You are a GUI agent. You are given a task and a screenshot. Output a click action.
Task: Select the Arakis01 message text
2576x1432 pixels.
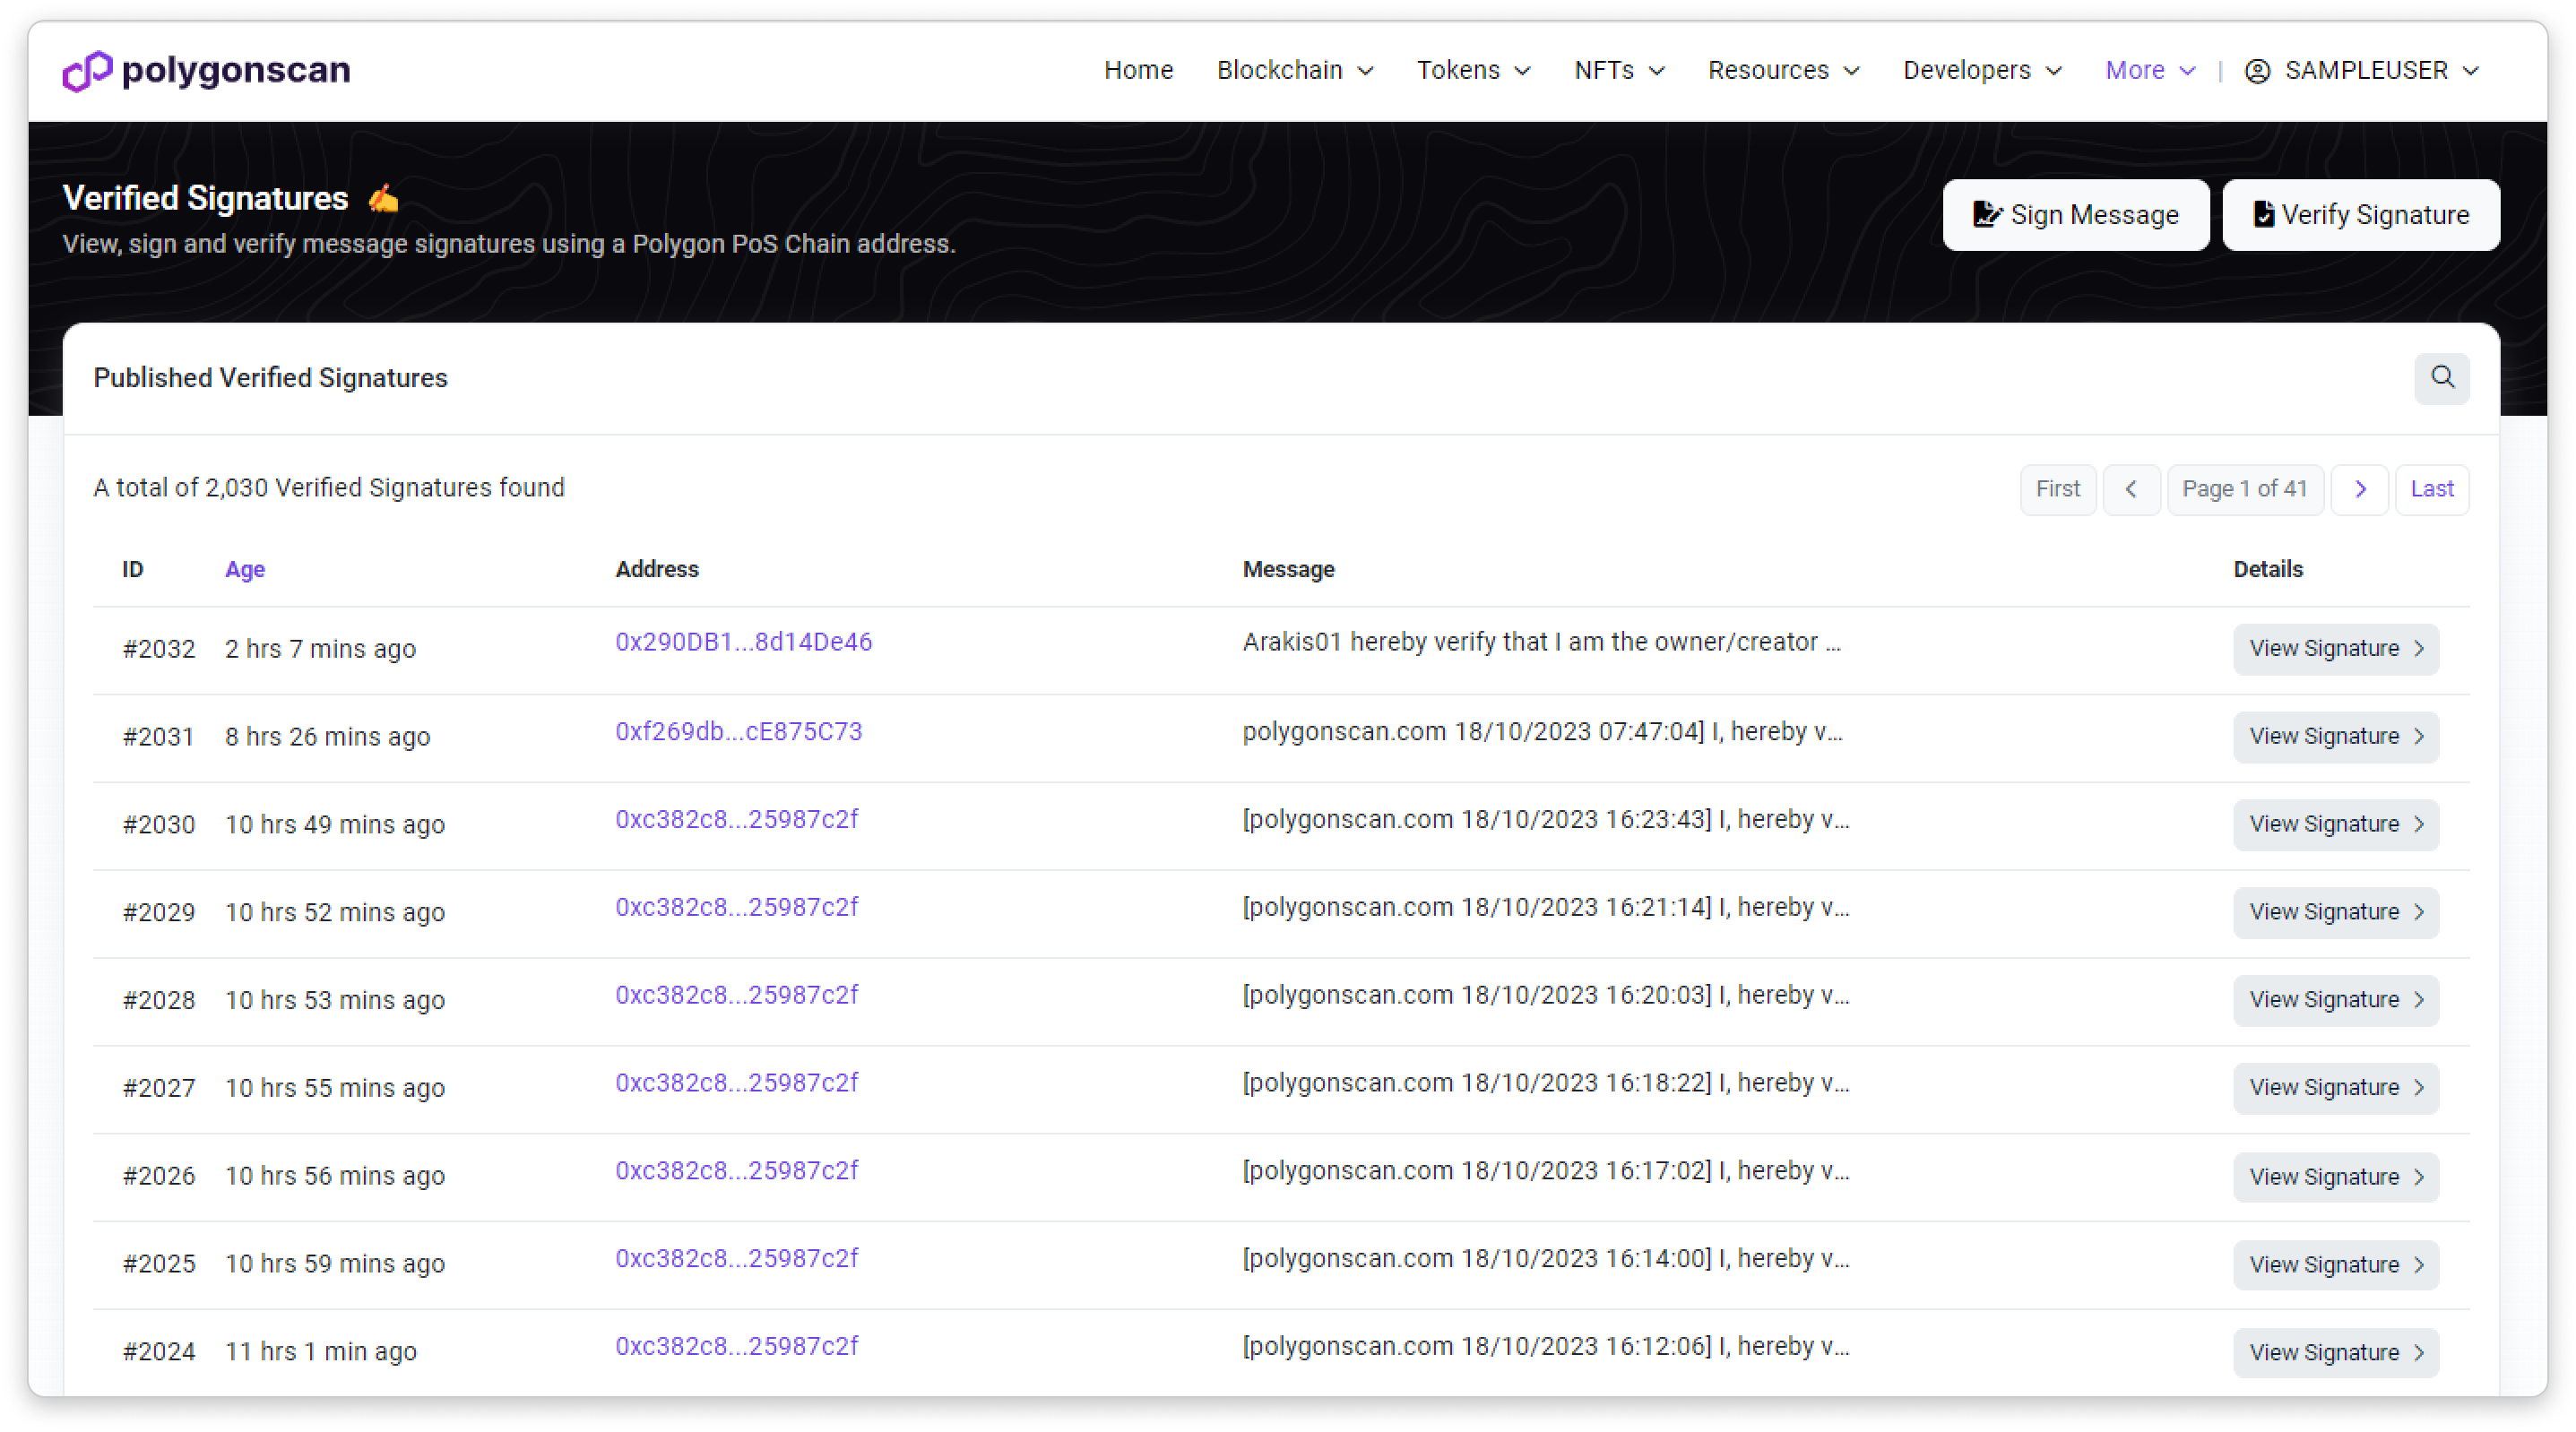pyautogui.click(x=1541, y=642)
